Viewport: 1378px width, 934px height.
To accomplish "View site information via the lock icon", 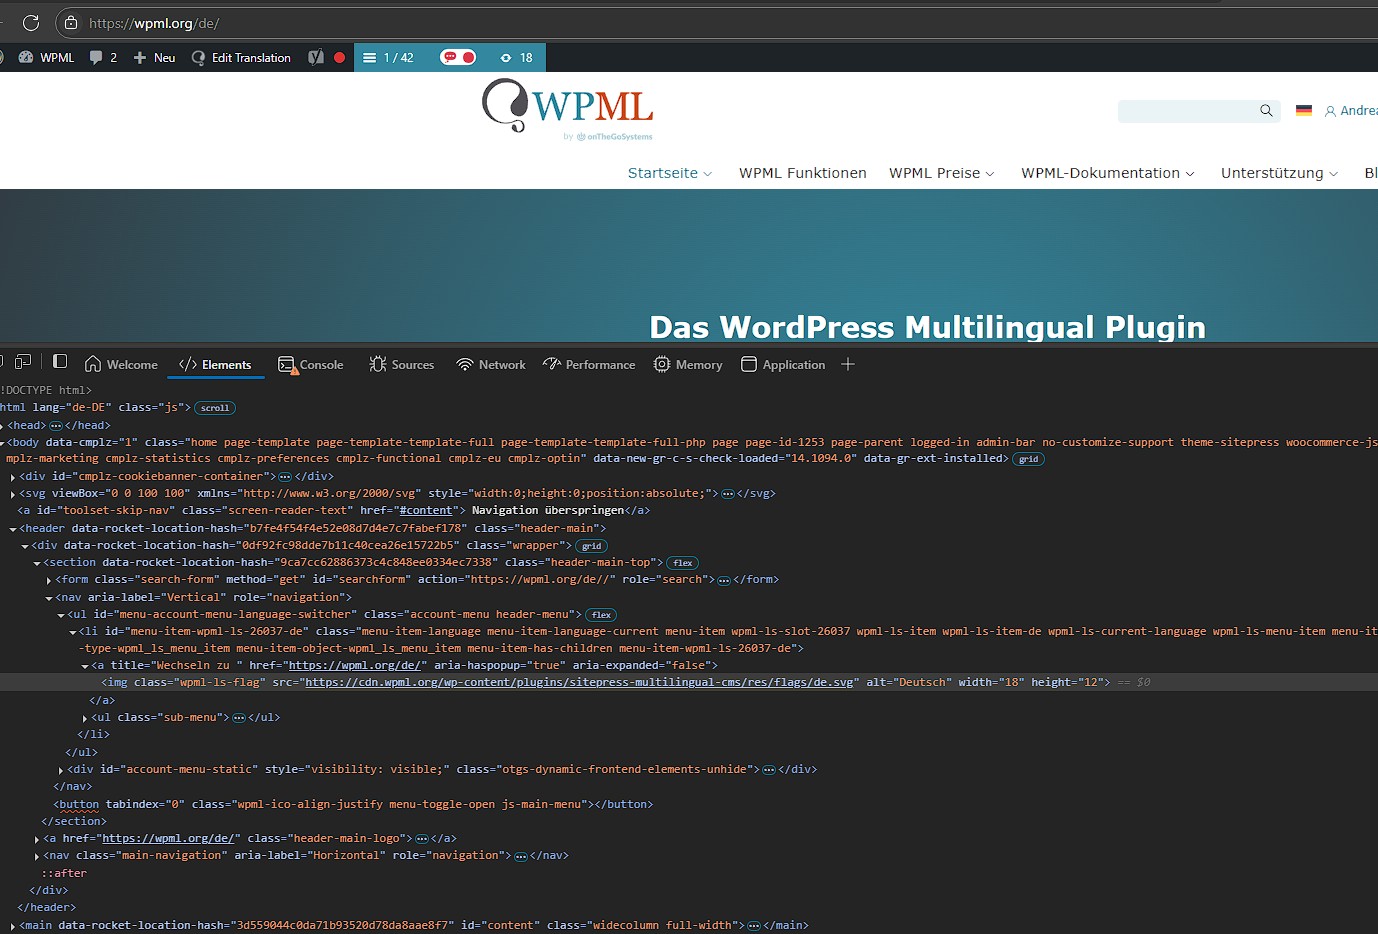I will [x=71, y=23].
